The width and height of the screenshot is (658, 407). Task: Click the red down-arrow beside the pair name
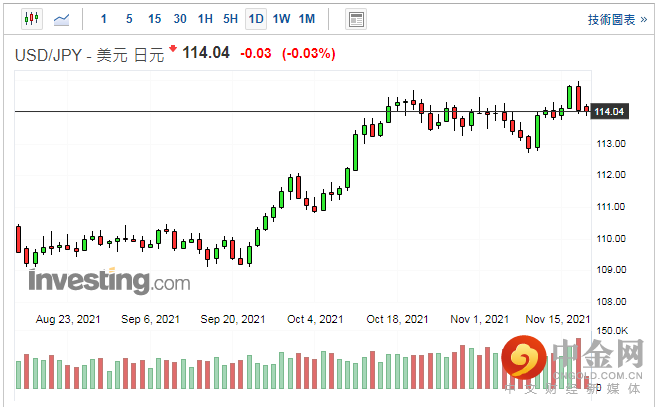tap(173, 49)
